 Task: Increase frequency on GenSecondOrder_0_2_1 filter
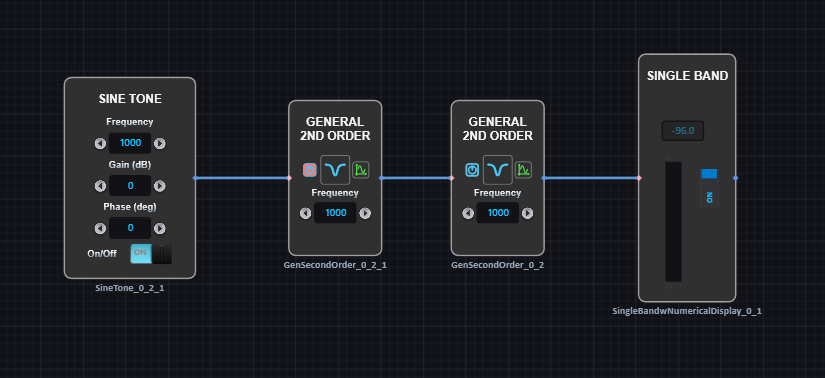(365, 213)
